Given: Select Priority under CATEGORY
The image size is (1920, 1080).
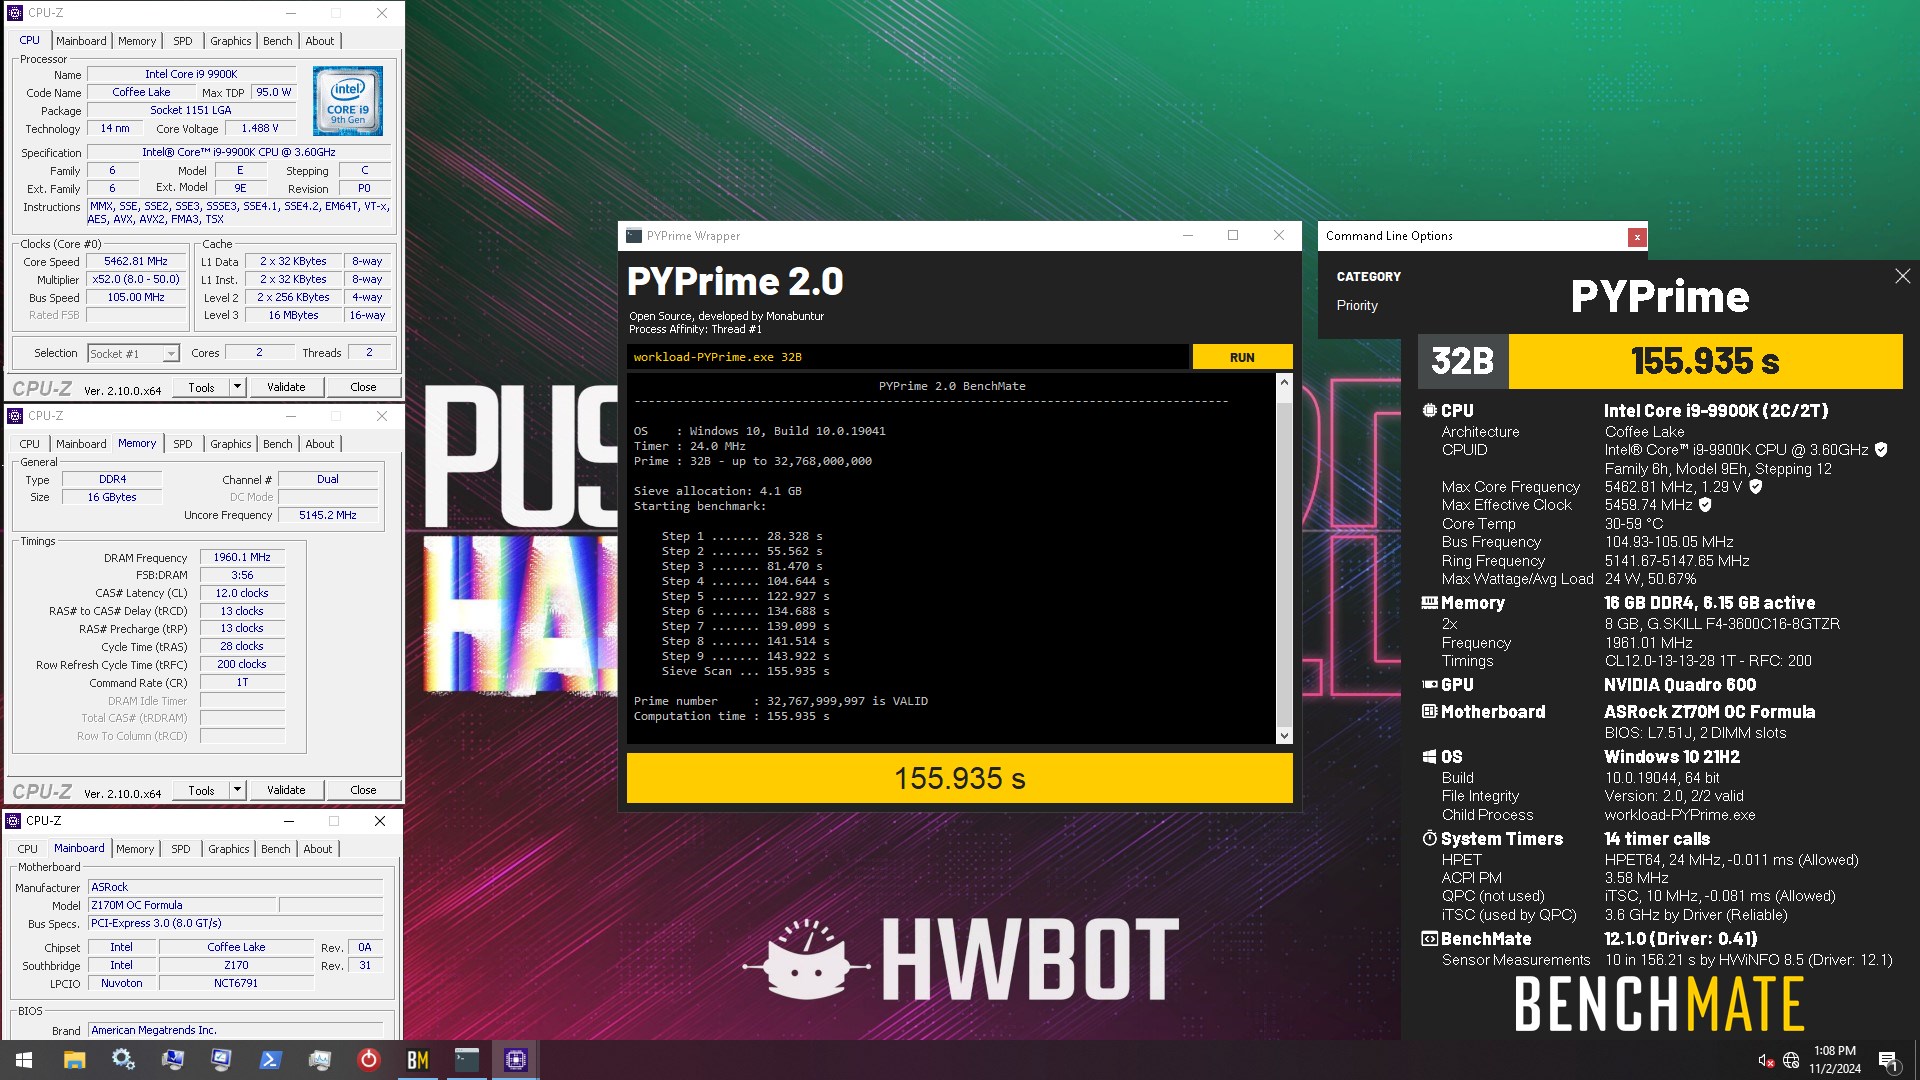Looking at the screenshot, I should 1357,306.
